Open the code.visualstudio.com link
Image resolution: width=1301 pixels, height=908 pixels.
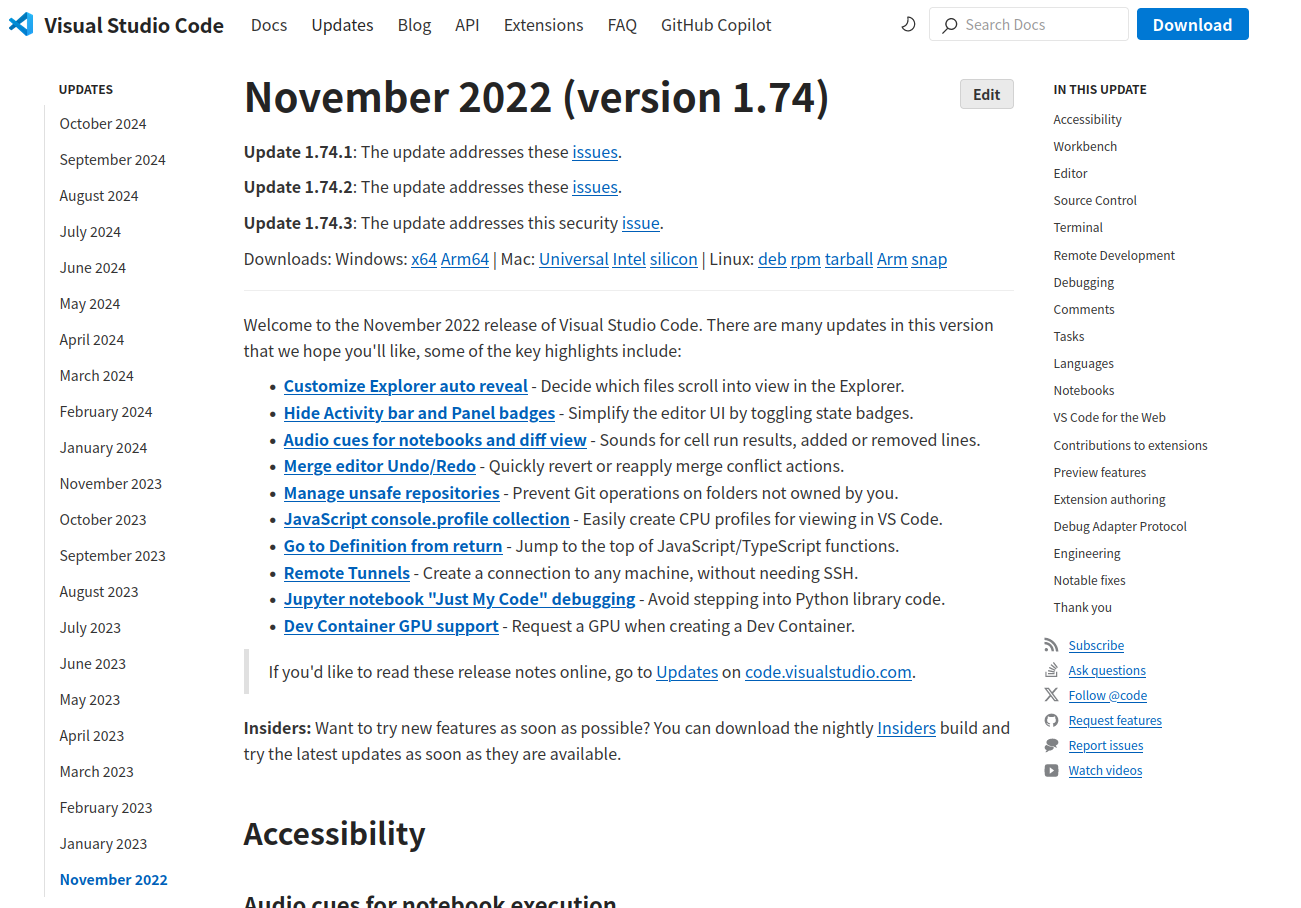pos(828,672)
